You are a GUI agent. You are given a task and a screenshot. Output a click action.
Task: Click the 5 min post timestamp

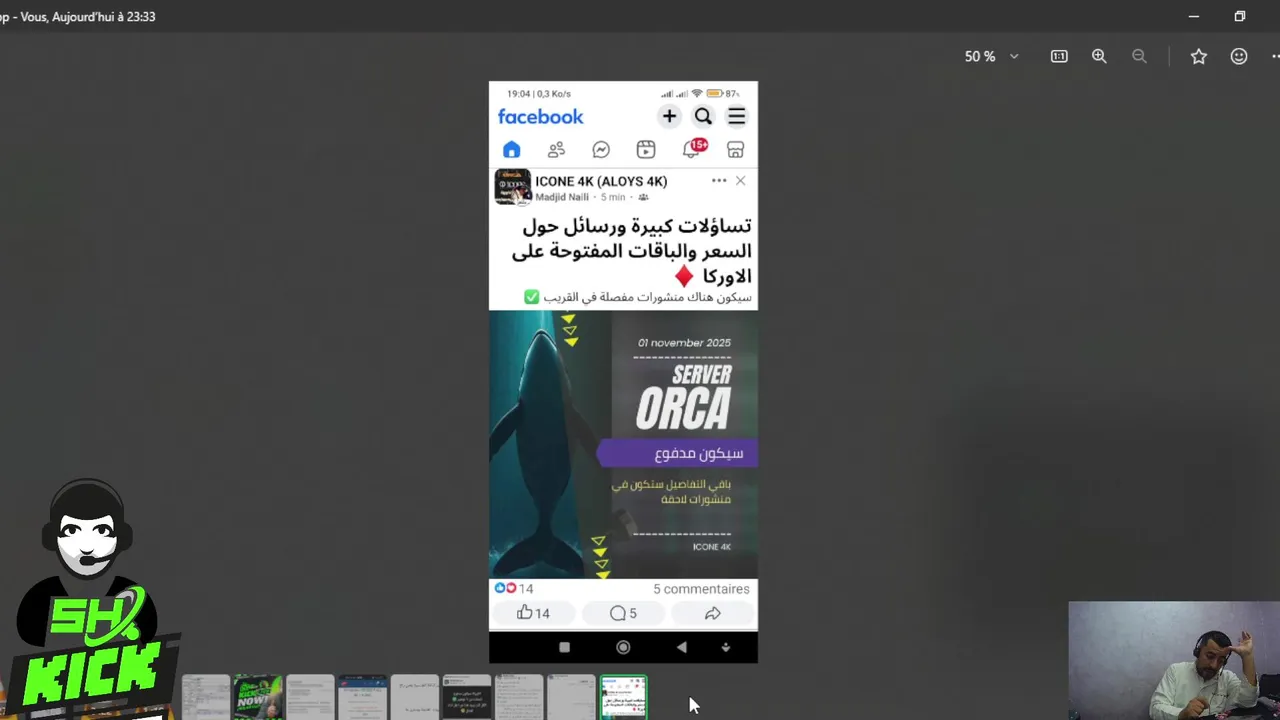[x=613, y=197]
